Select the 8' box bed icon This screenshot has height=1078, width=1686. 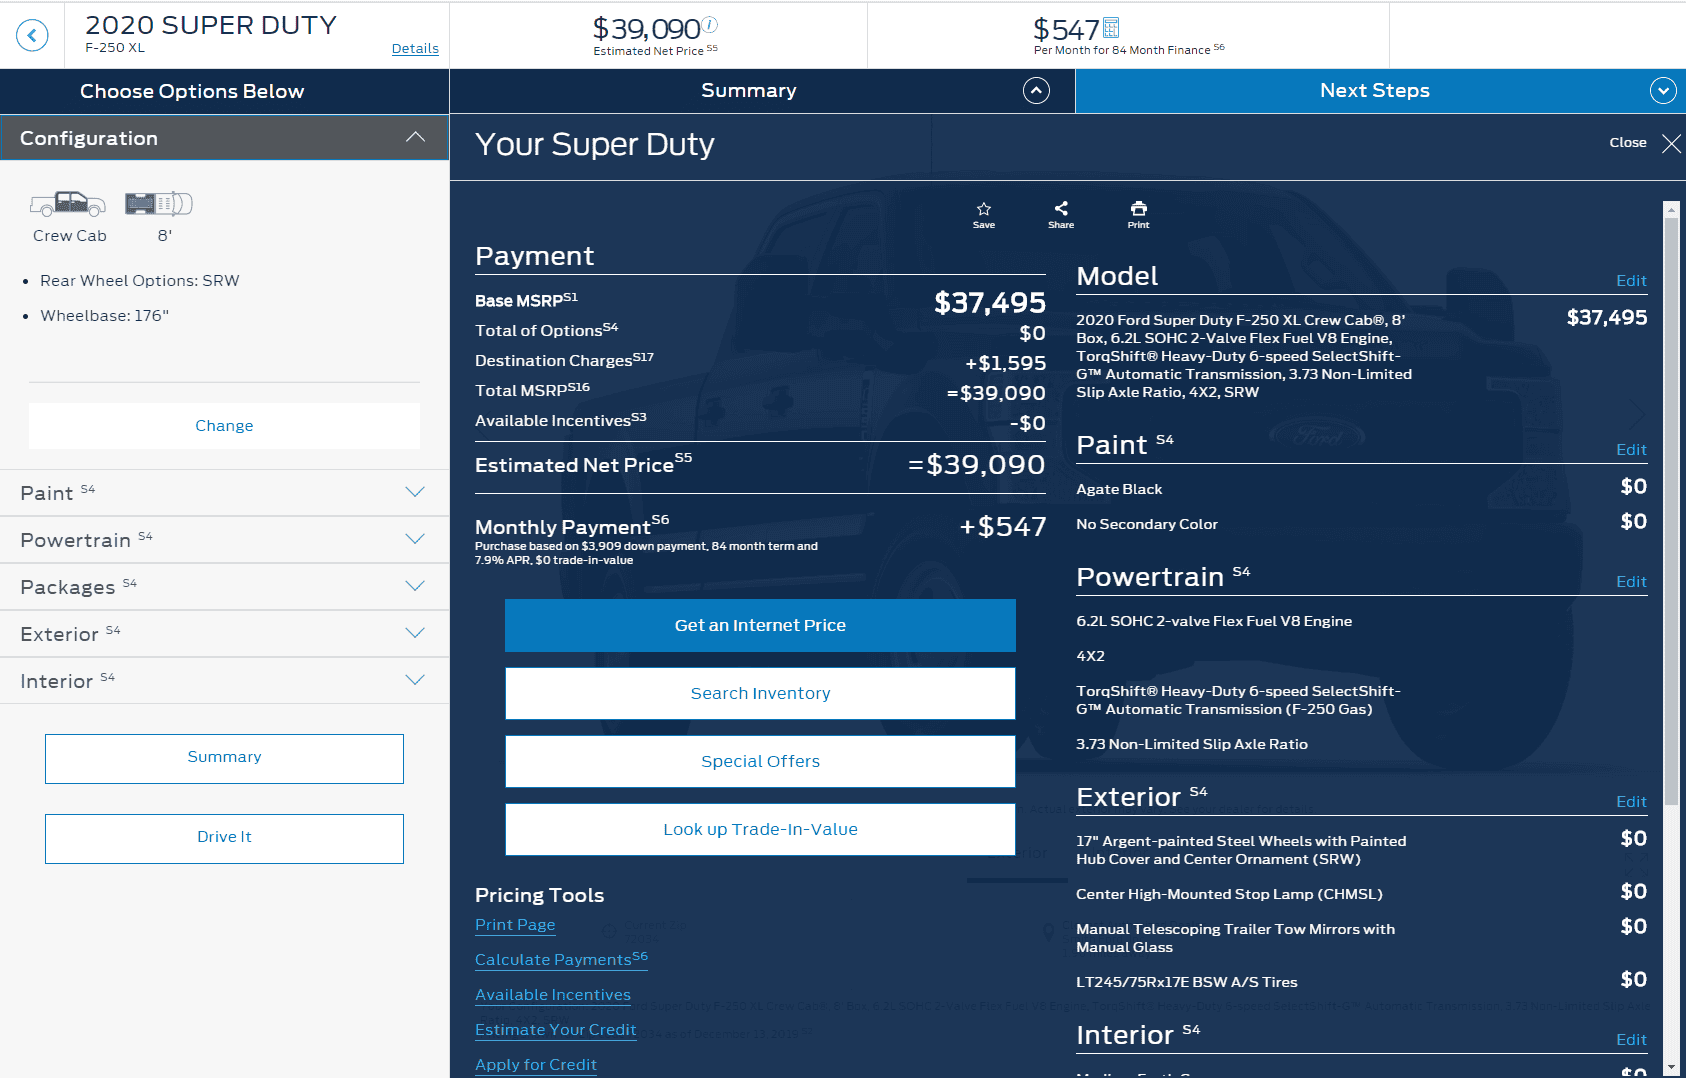click(x=159, y=203)
